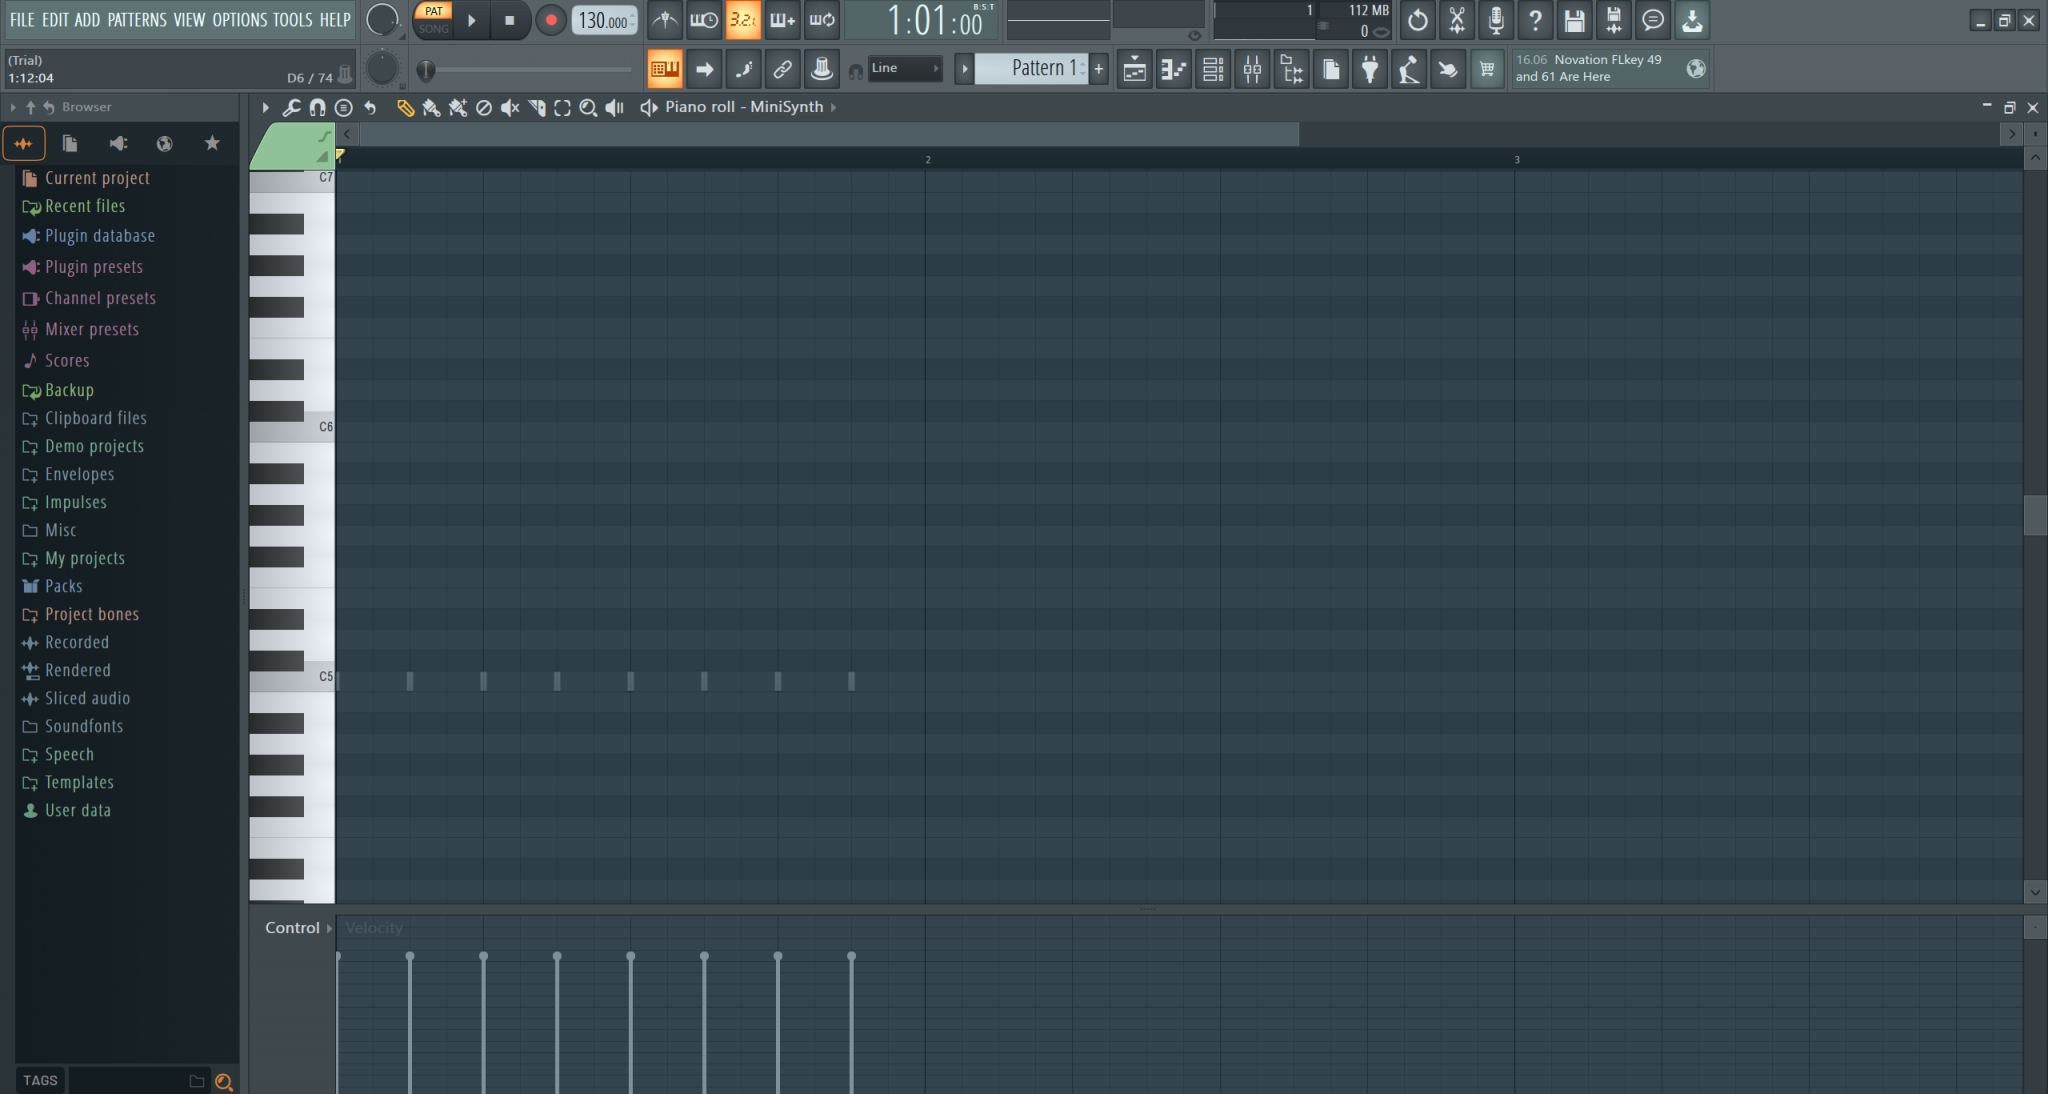Image resolution: width=2048 pixels, height=1094 pixels.
Task: Open the Line snap dropdown
Action: (905, 69)
